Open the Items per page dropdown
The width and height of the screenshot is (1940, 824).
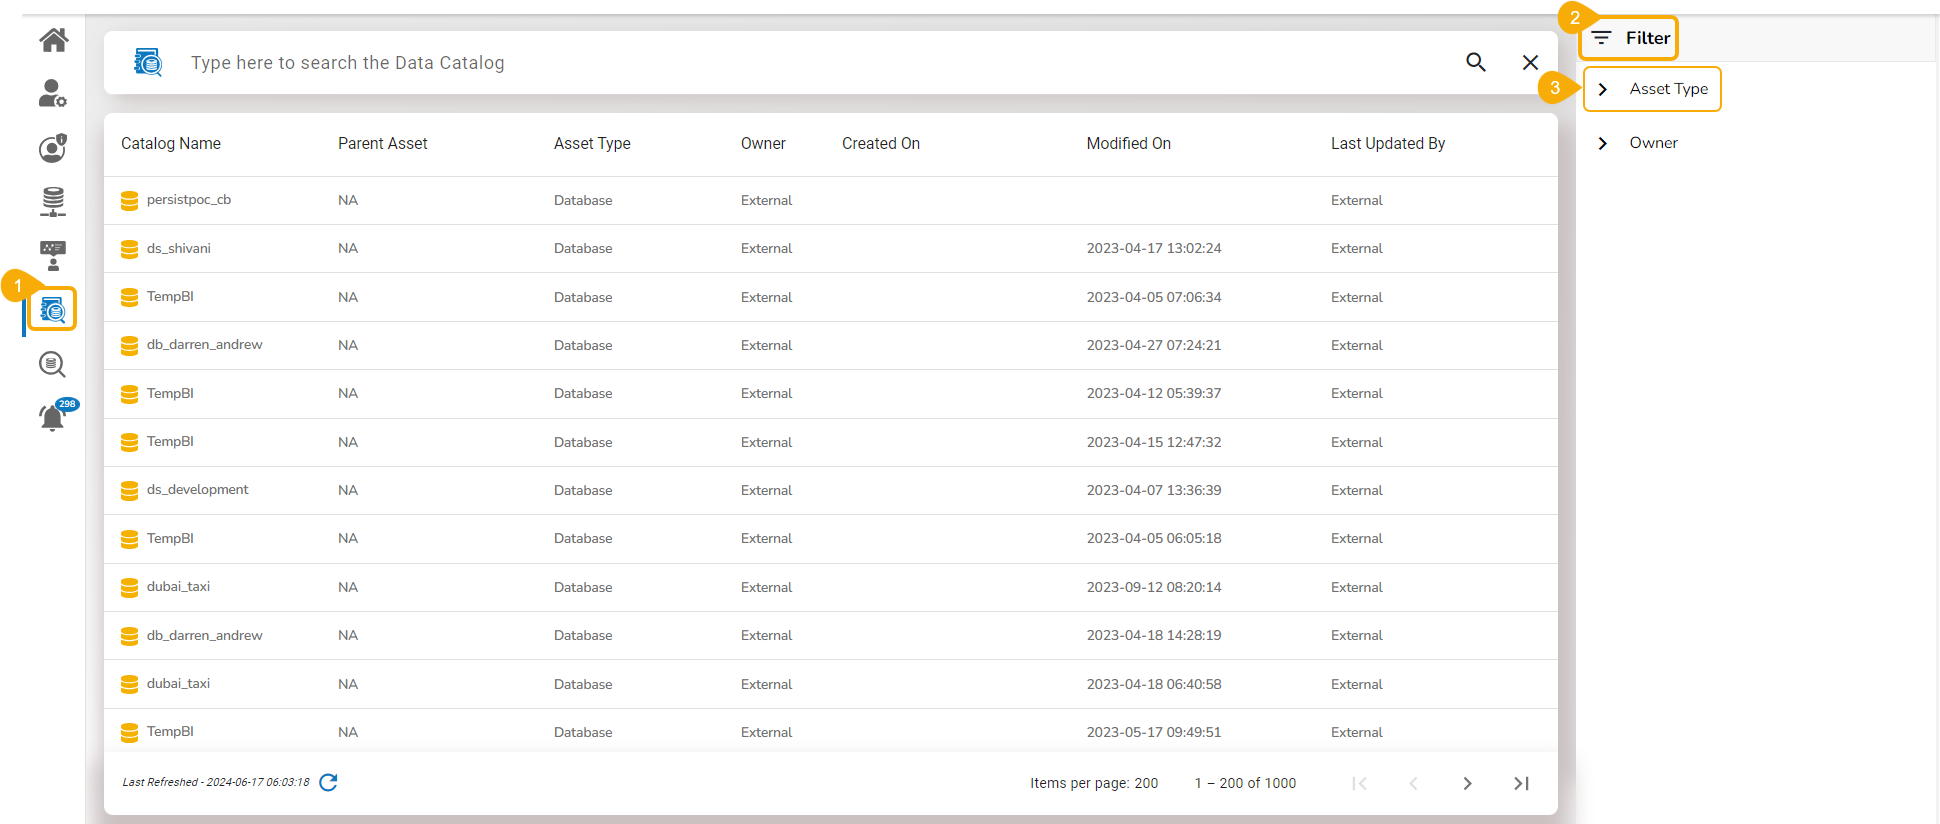pos(1146,783)
